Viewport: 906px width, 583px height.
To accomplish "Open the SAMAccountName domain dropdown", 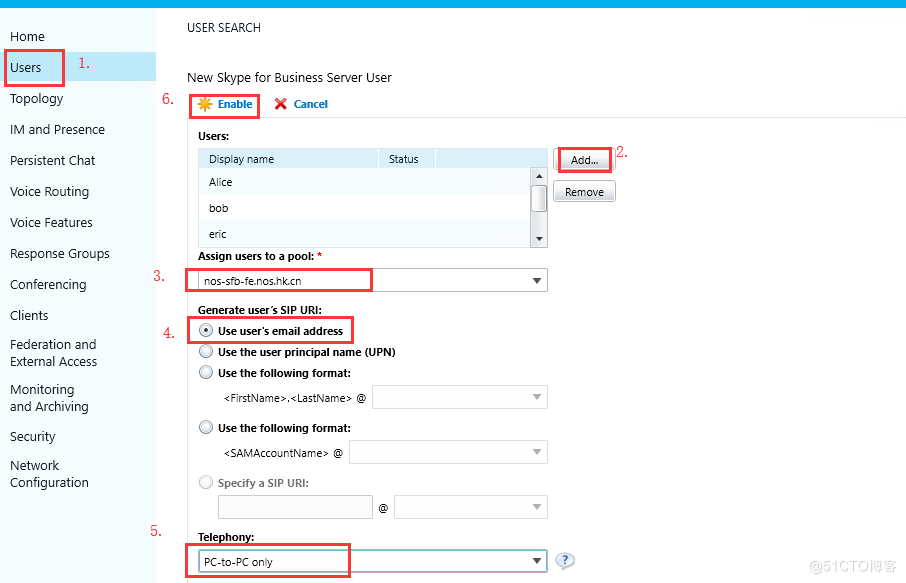I will [448, 452].
